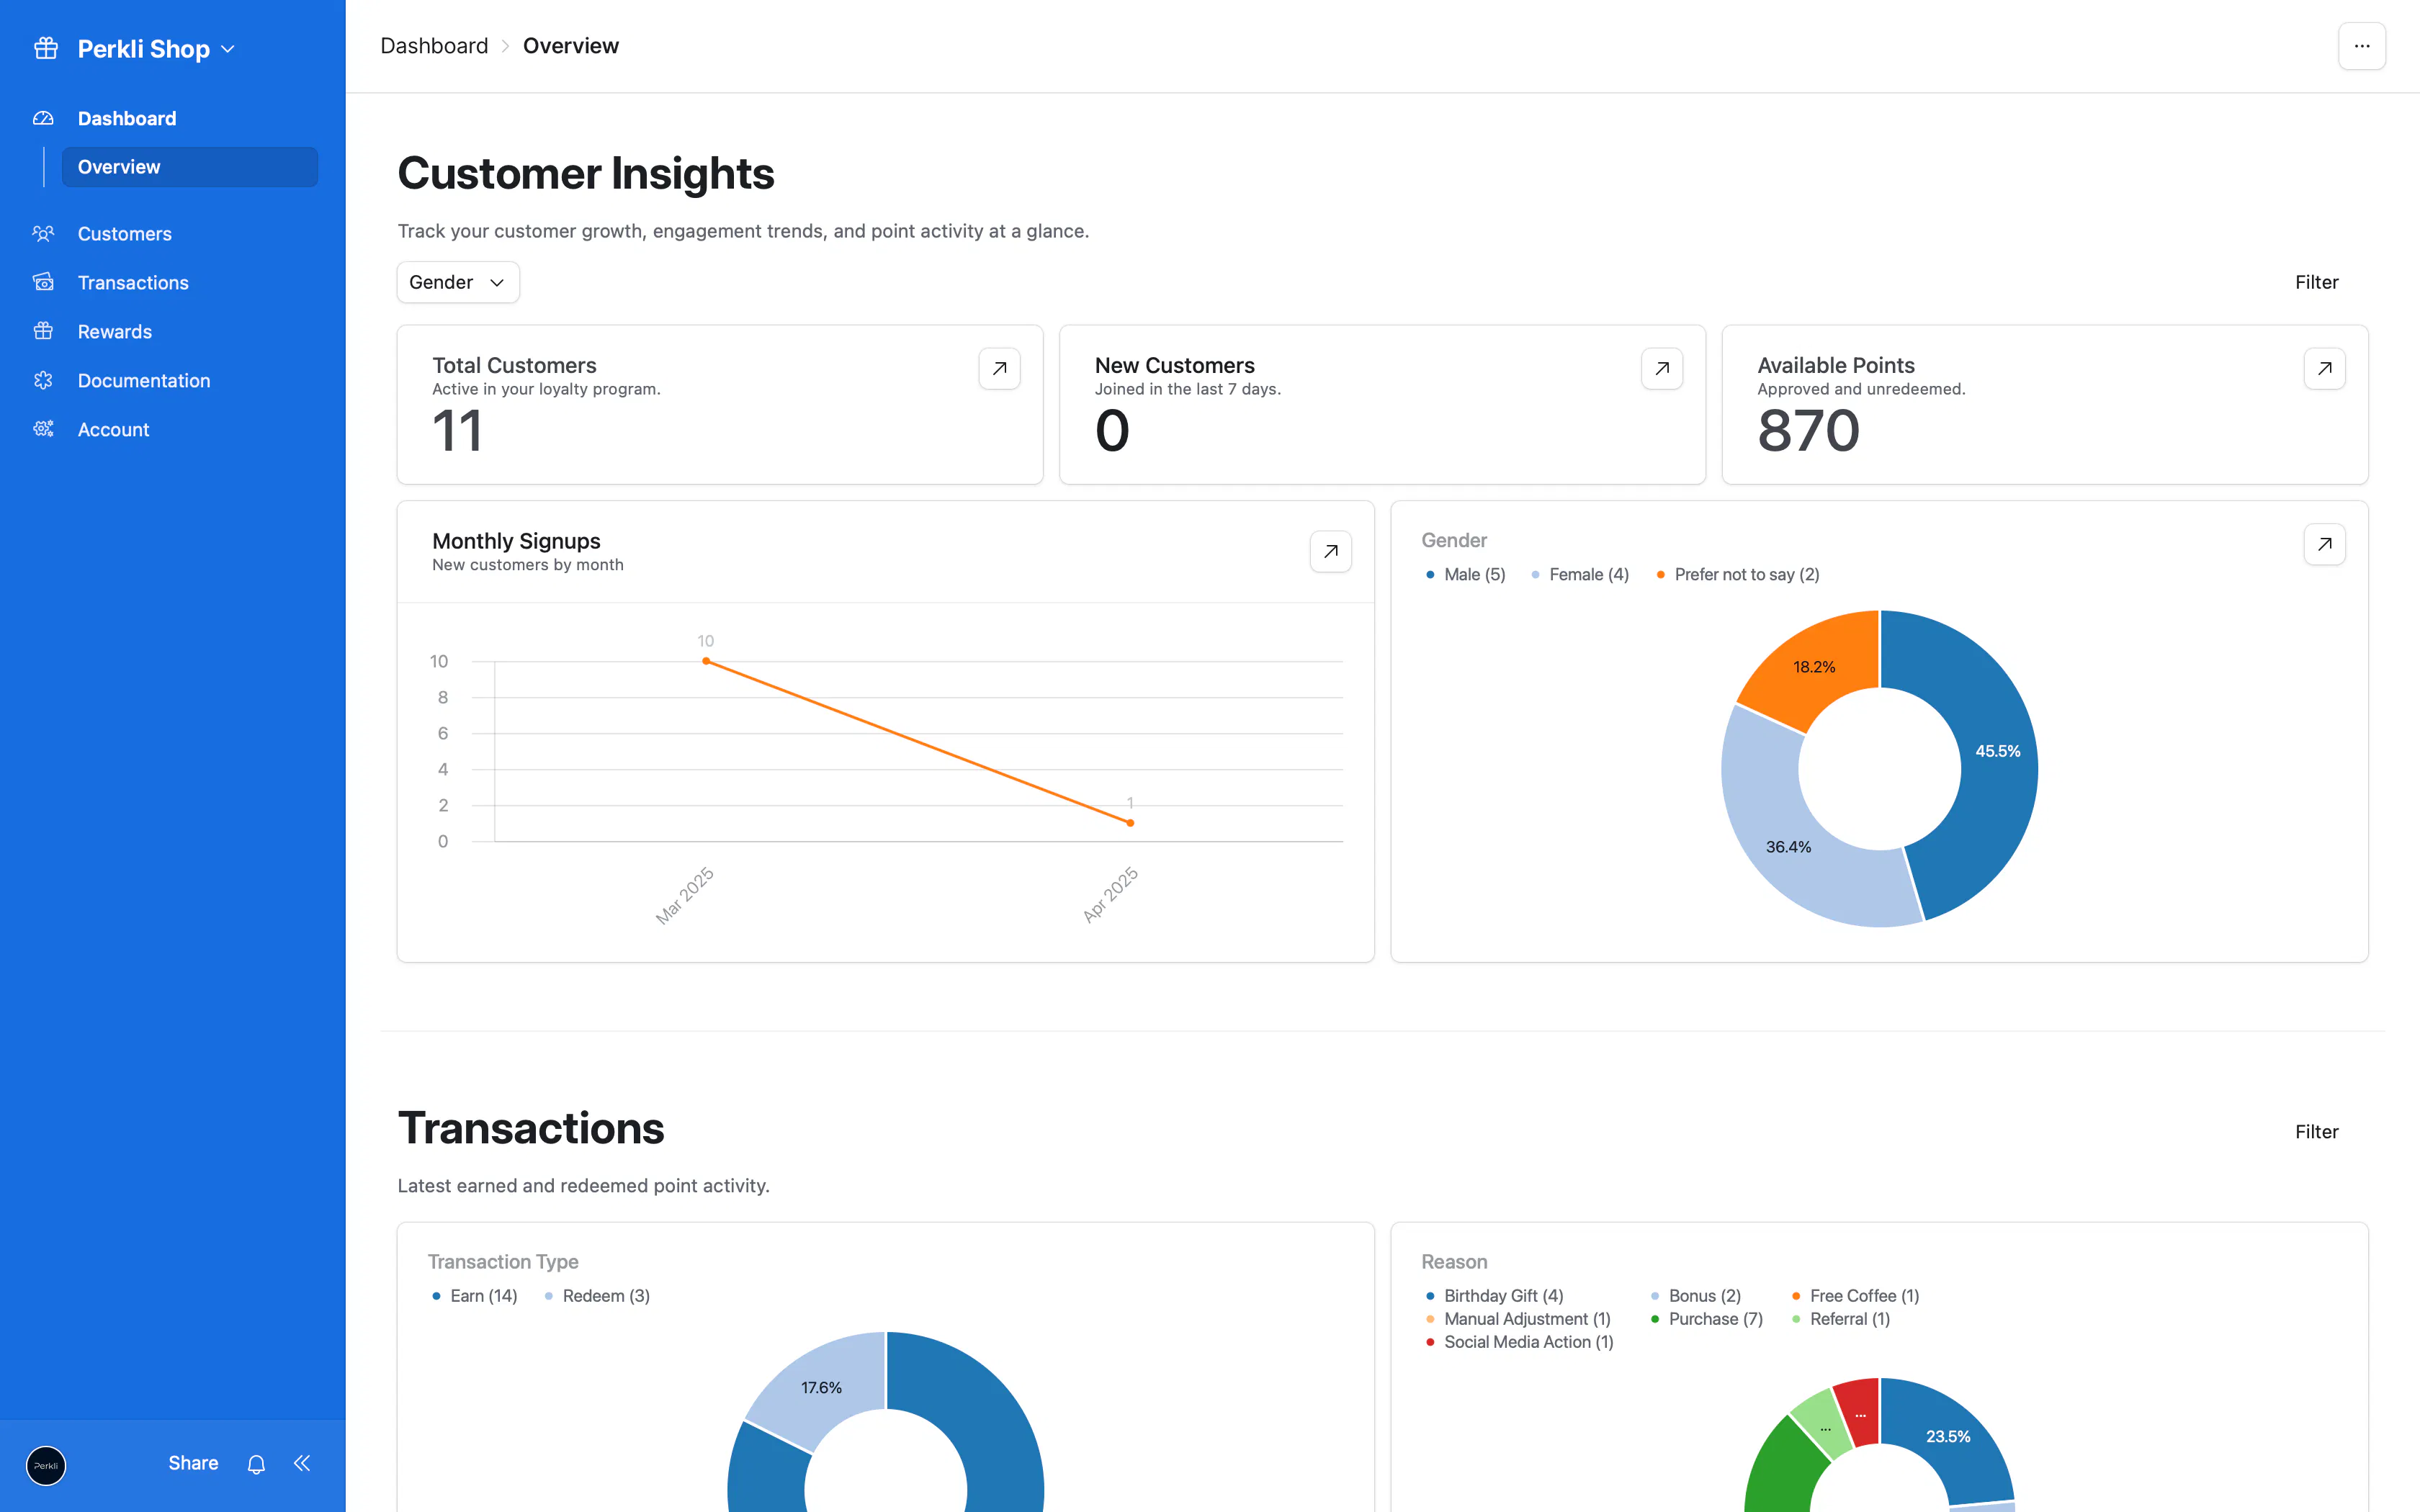Click the Perkli Shop gift logo icon
Viewport: 2420px width, 1512px height.
[x=46, y=48]
